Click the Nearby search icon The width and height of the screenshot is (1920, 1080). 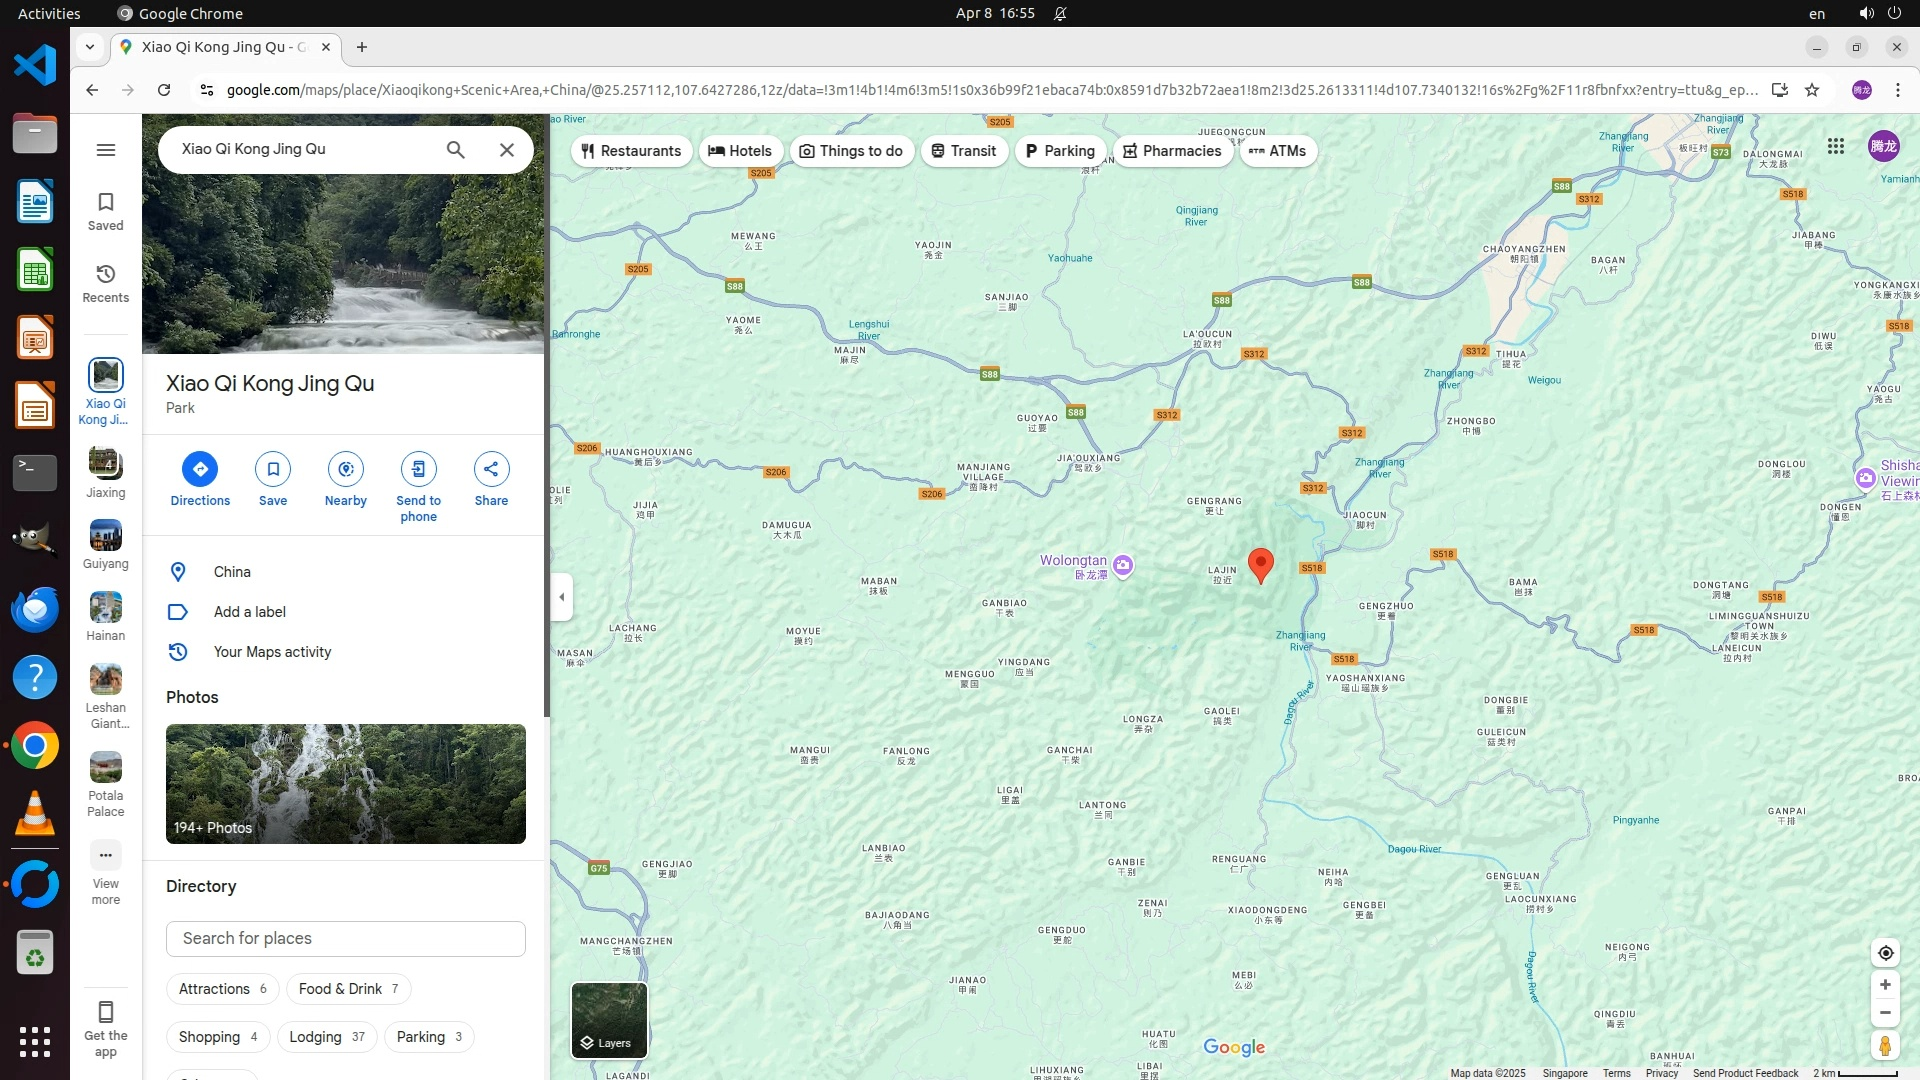(345, 469)
